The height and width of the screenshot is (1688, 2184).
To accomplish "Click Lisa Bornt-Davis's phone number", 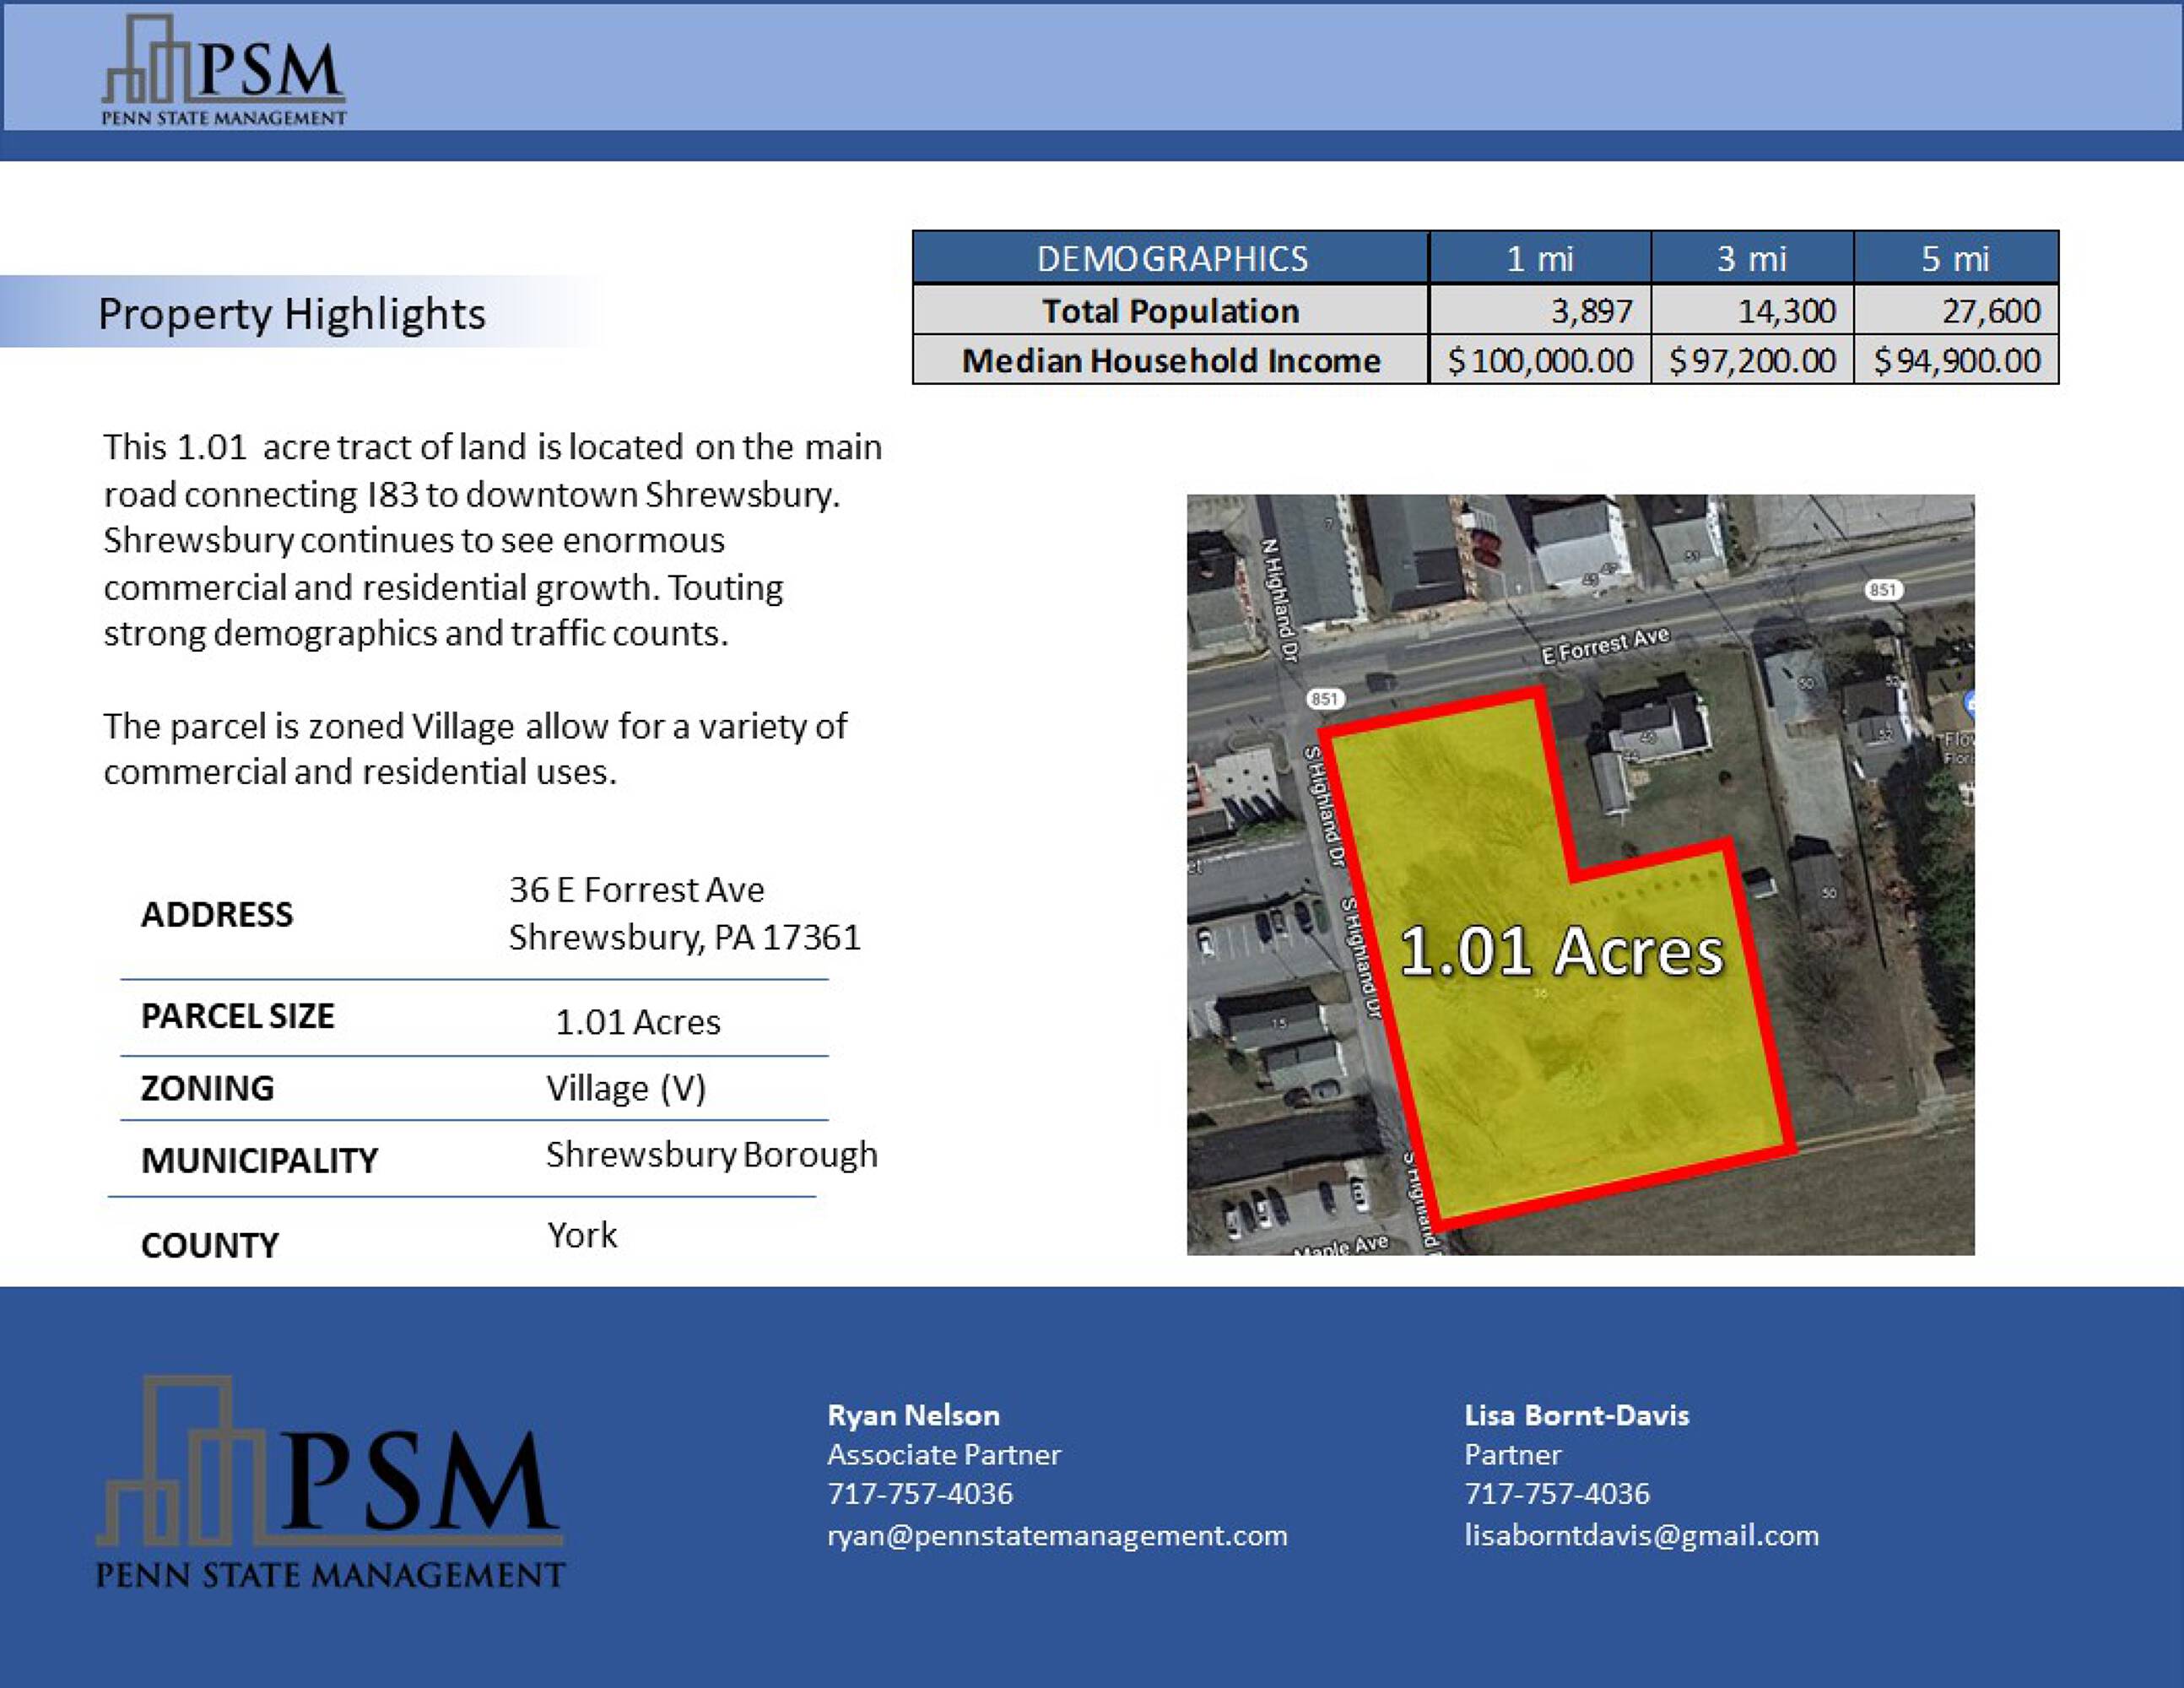I will 1556,1493.
